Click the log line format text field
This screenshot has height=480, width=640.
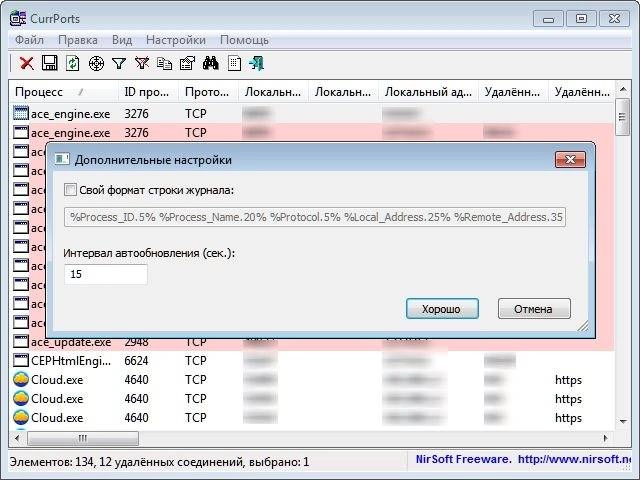pos(315,217)
